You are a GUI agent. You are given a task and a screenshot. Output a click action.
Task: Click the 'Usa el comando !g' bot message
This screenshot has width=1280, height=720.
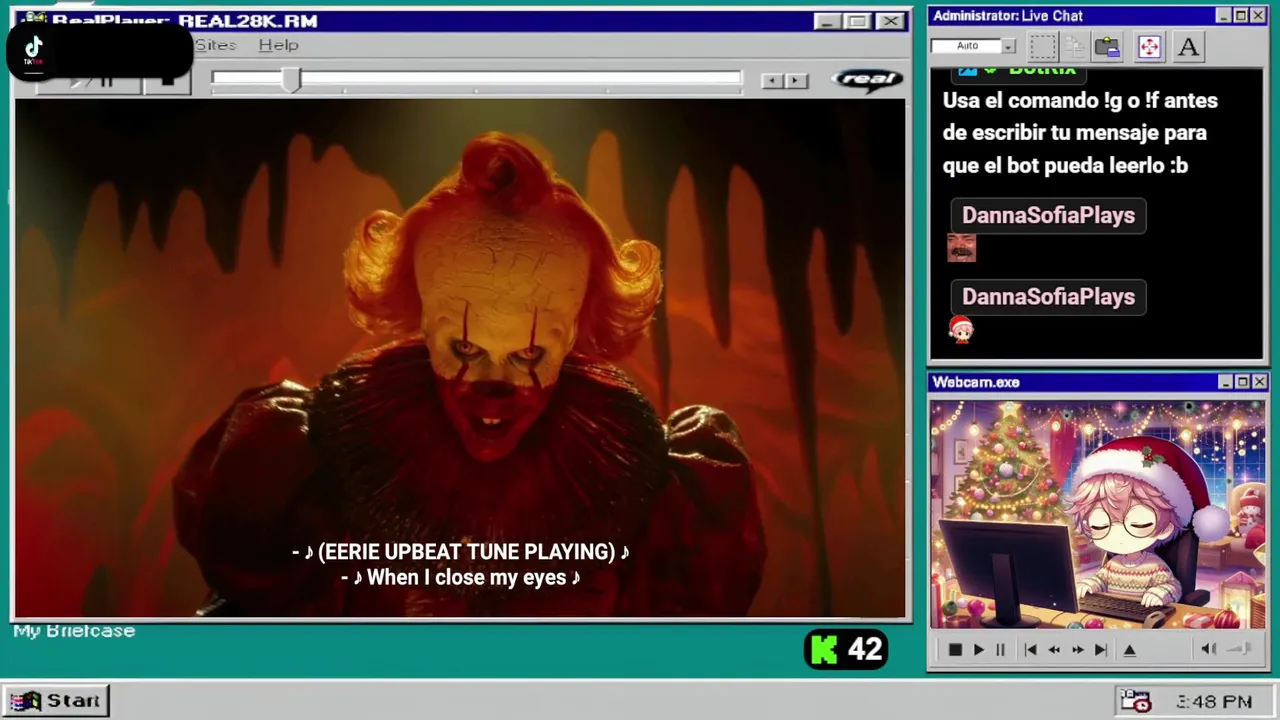[x=1080, y=133]
